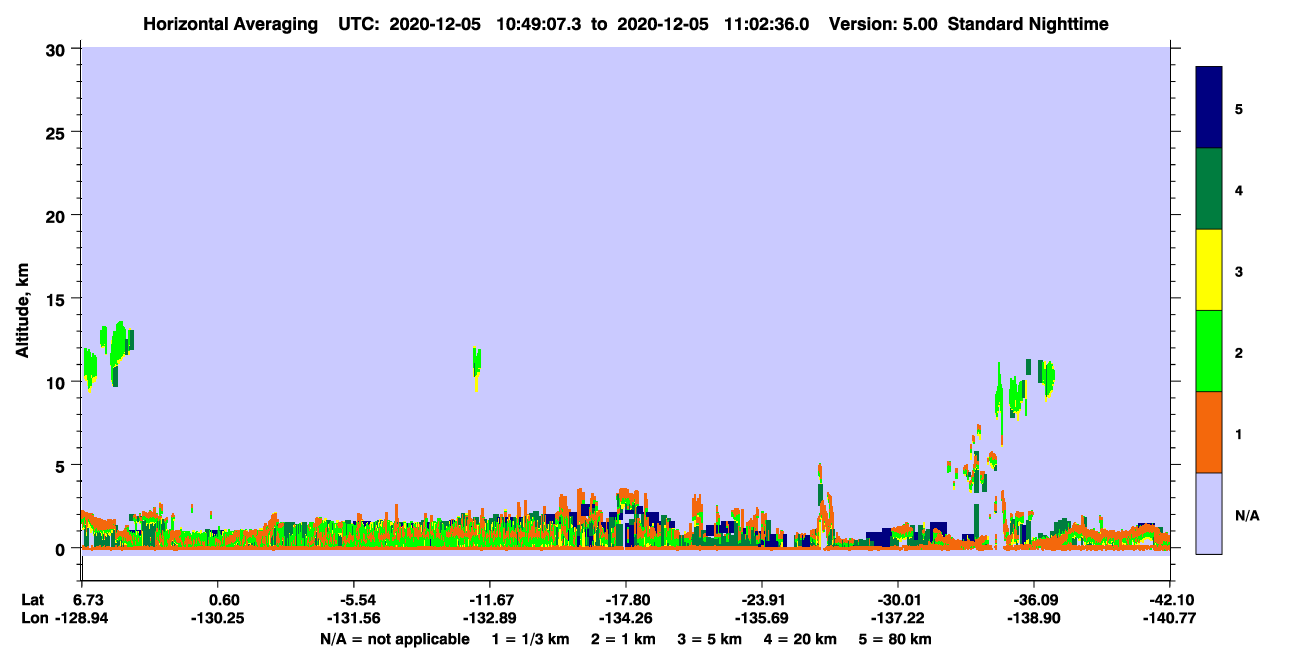Click the 'Lat' row label
Image resolution: width=1300 pixels, height=667 pixels.
point(32,600)
